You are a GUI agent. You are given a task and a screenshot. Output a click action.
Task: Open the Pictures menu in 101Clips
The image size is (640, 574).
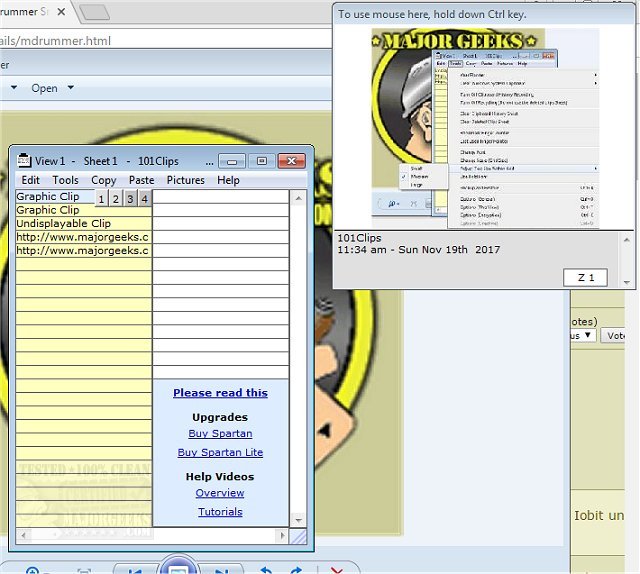pos(186,180)
